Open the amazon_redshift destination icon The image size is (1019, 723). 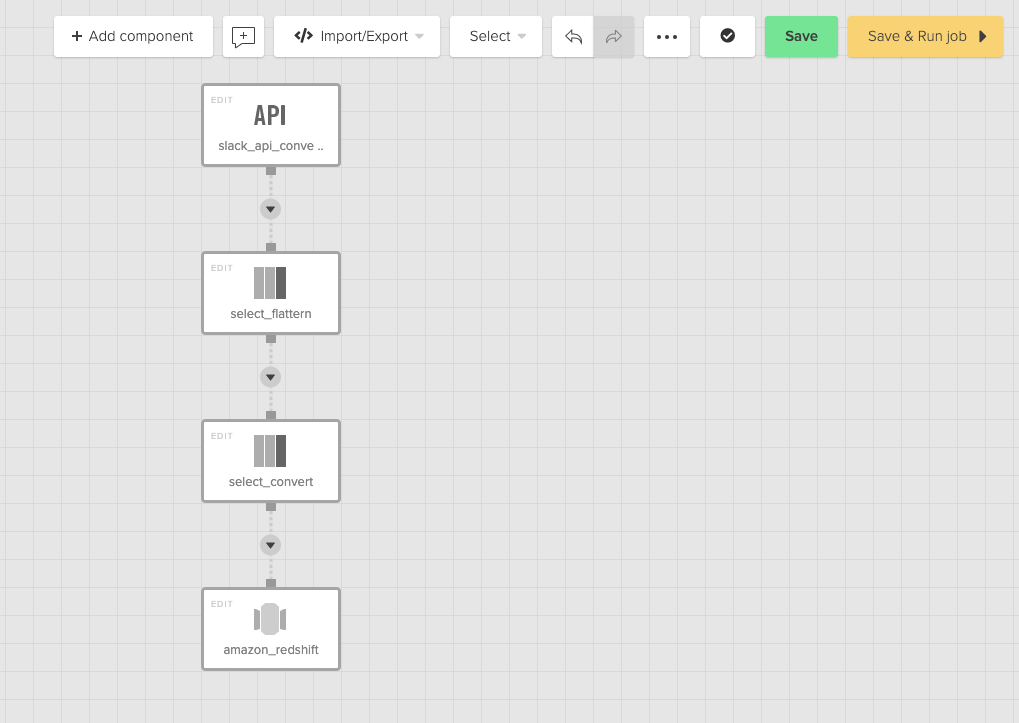coord(270,619)
